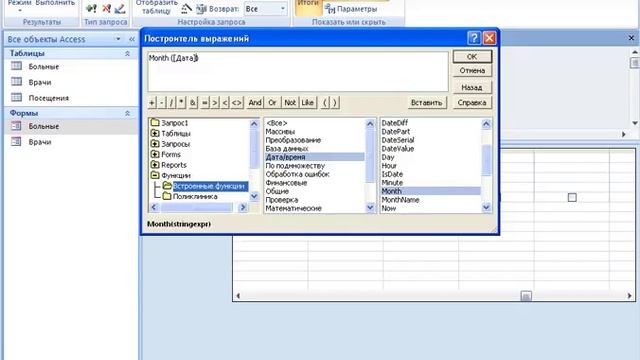Click the Вставить paste button
Viewport: 640px width, 360px height.
427,103
